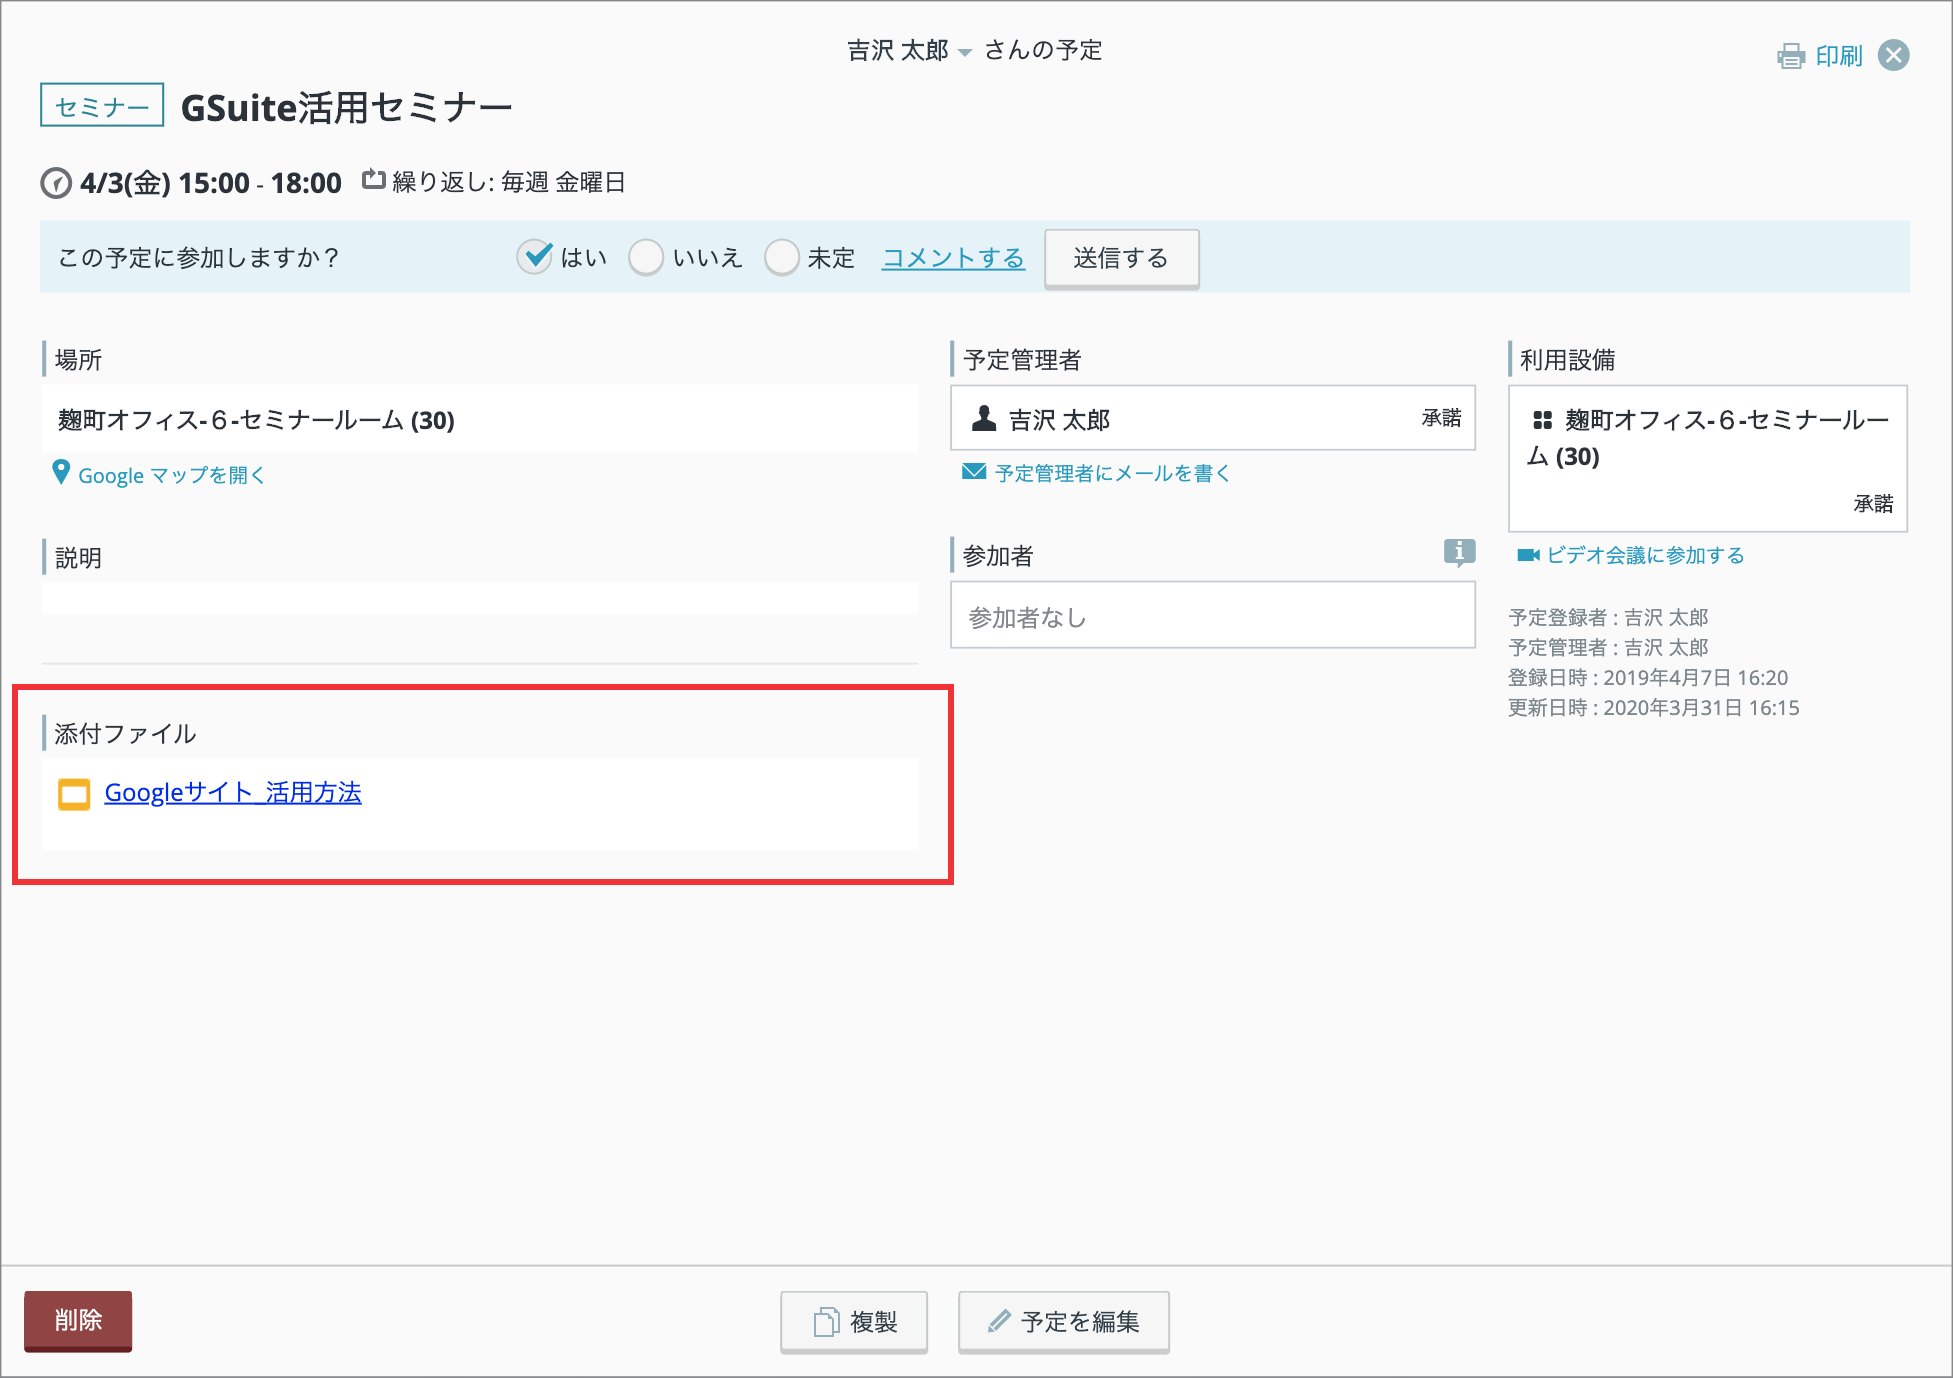Click the facility grid icon
Image resolution: width=1953 pixels, height=1378 pixels.
pyautogui.click(x=1543, y=420)
